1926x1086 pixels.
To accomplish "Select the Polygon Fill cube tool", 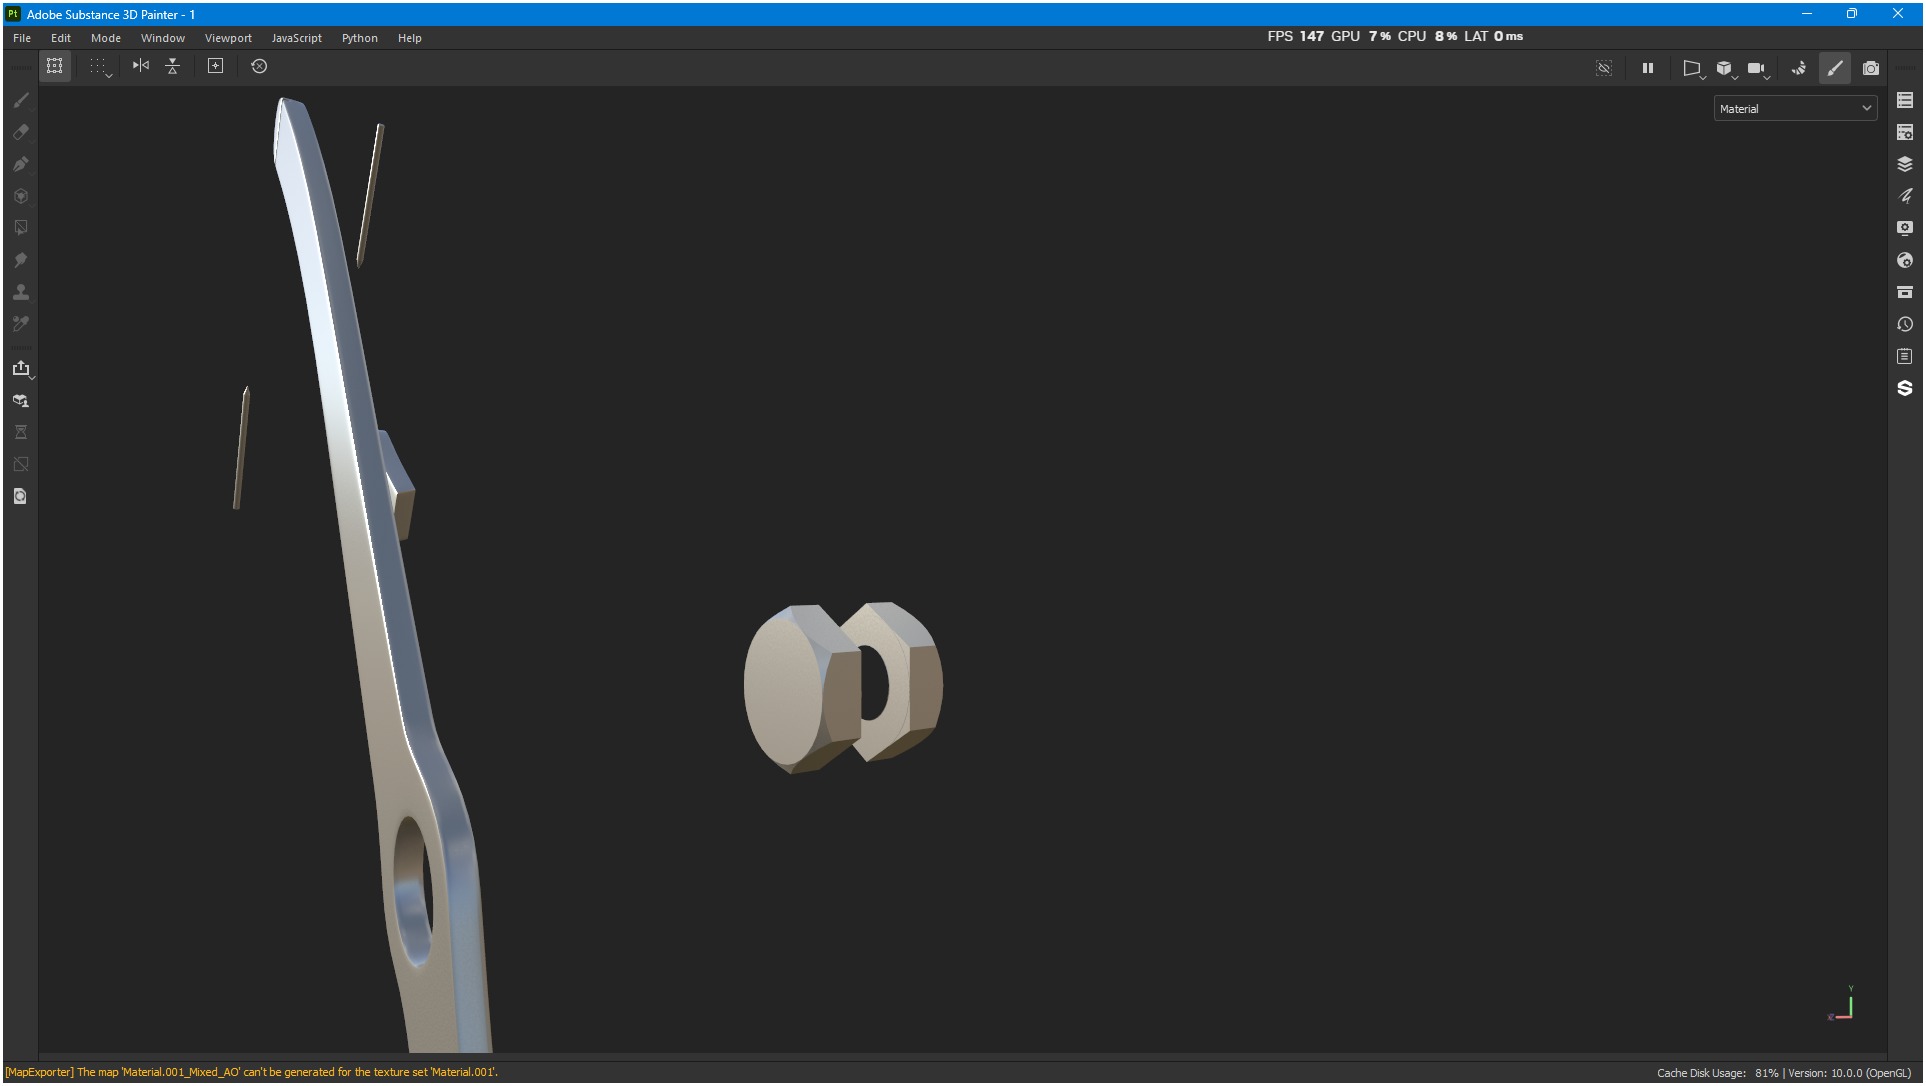I will [x=20, y=196].
